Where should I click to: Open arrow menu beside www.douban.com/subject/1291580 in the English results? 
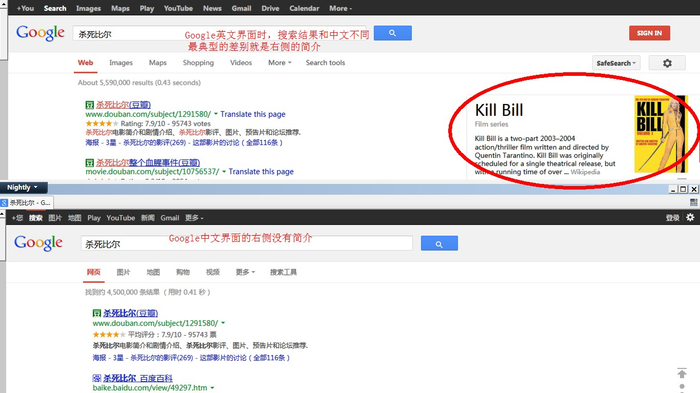click(216, 114)
